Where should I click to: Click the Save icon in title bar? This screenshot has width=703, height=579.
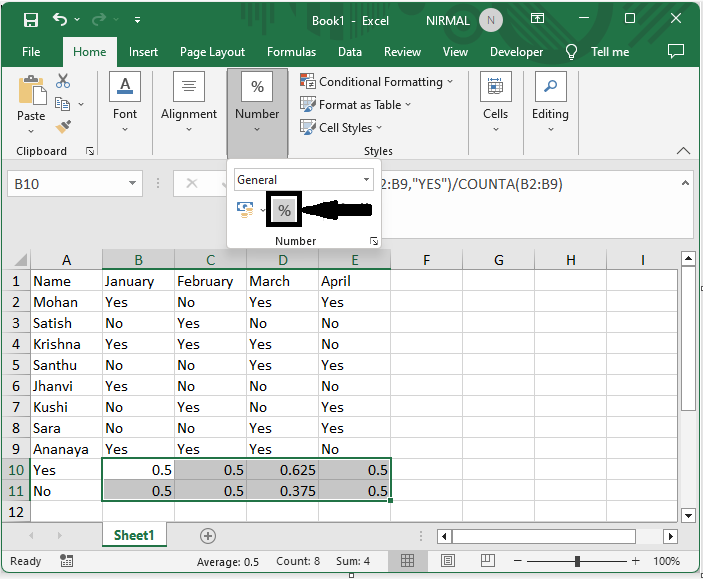coord(31,19)
